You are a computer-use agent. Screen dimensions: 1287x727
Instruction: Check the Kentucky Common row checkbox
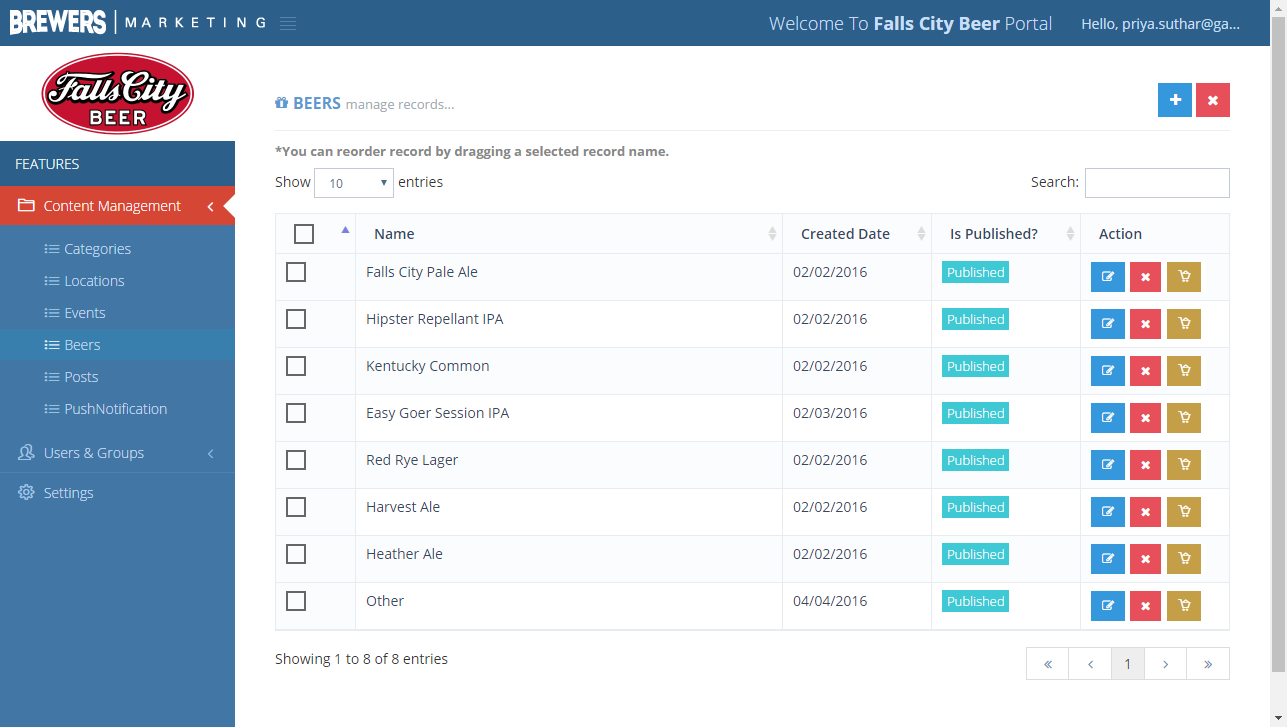pyautogui.click(x=296, y=366)
